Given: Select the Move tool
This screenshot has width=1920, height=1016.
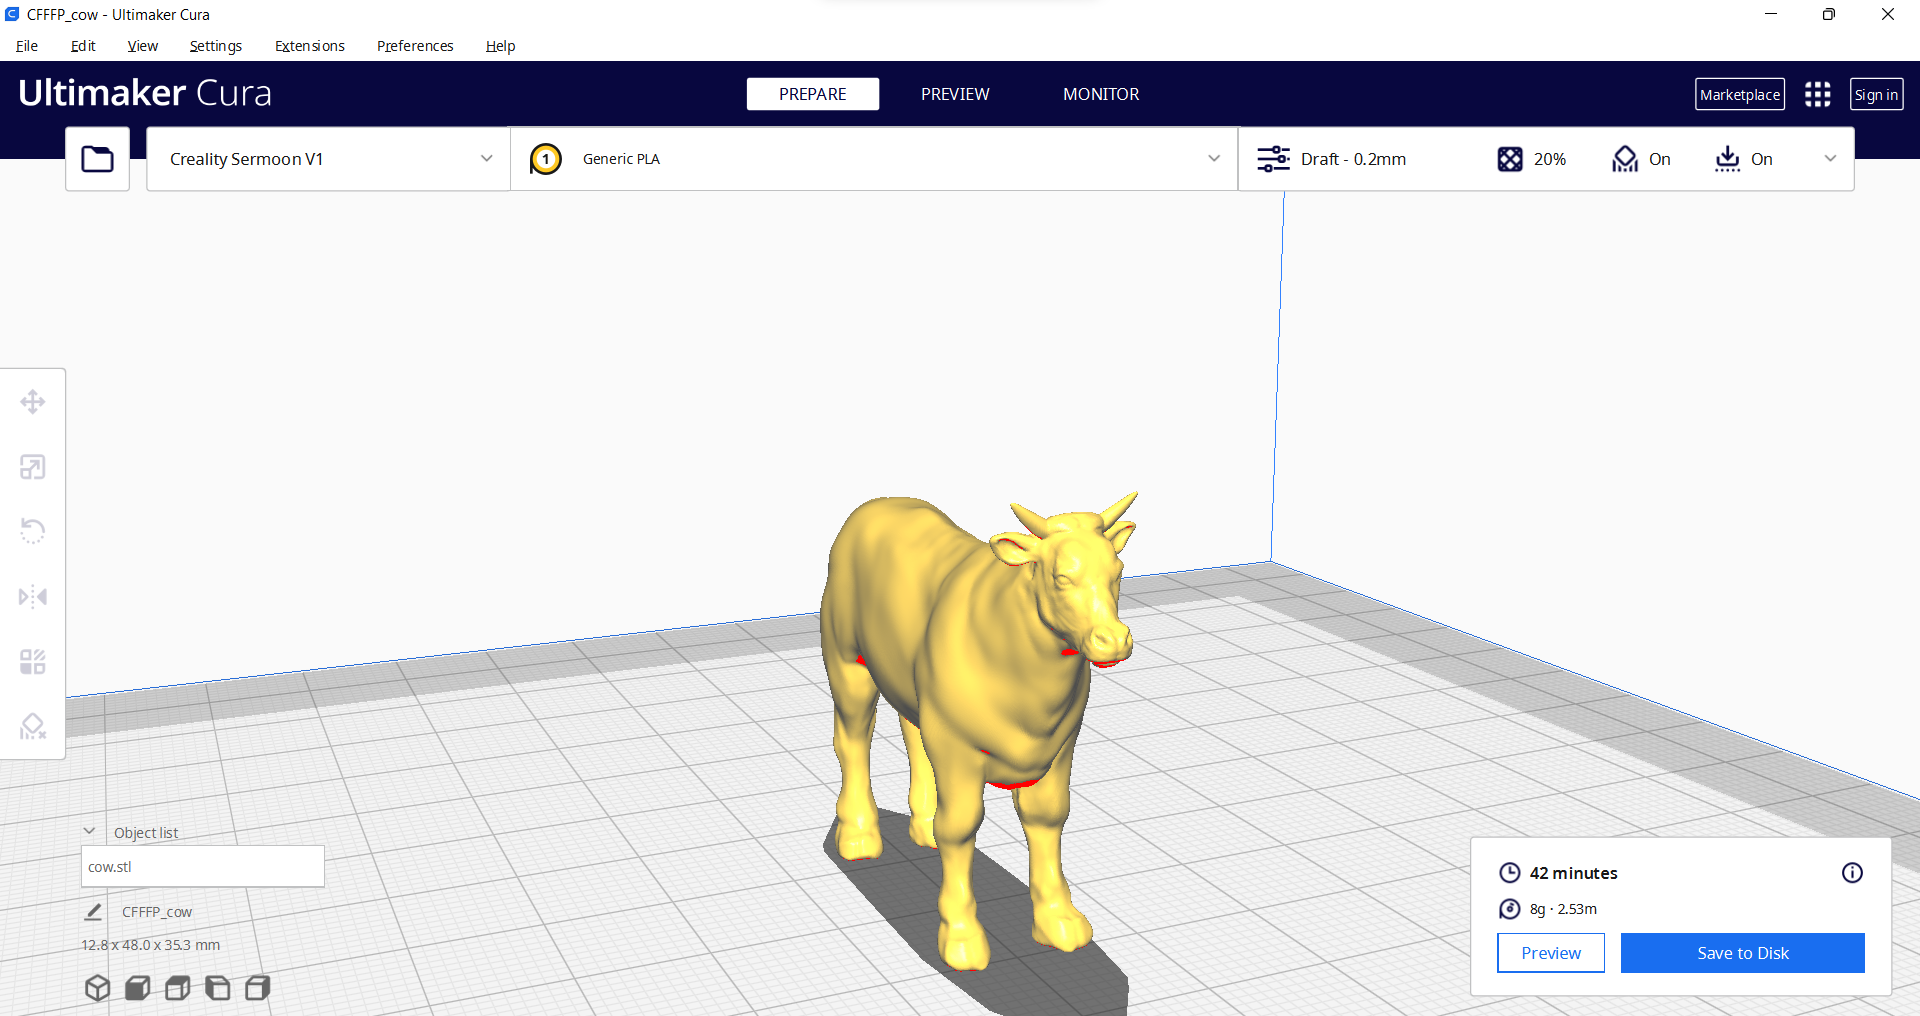Looking at the screenshot, I should [x=33, y=401].
